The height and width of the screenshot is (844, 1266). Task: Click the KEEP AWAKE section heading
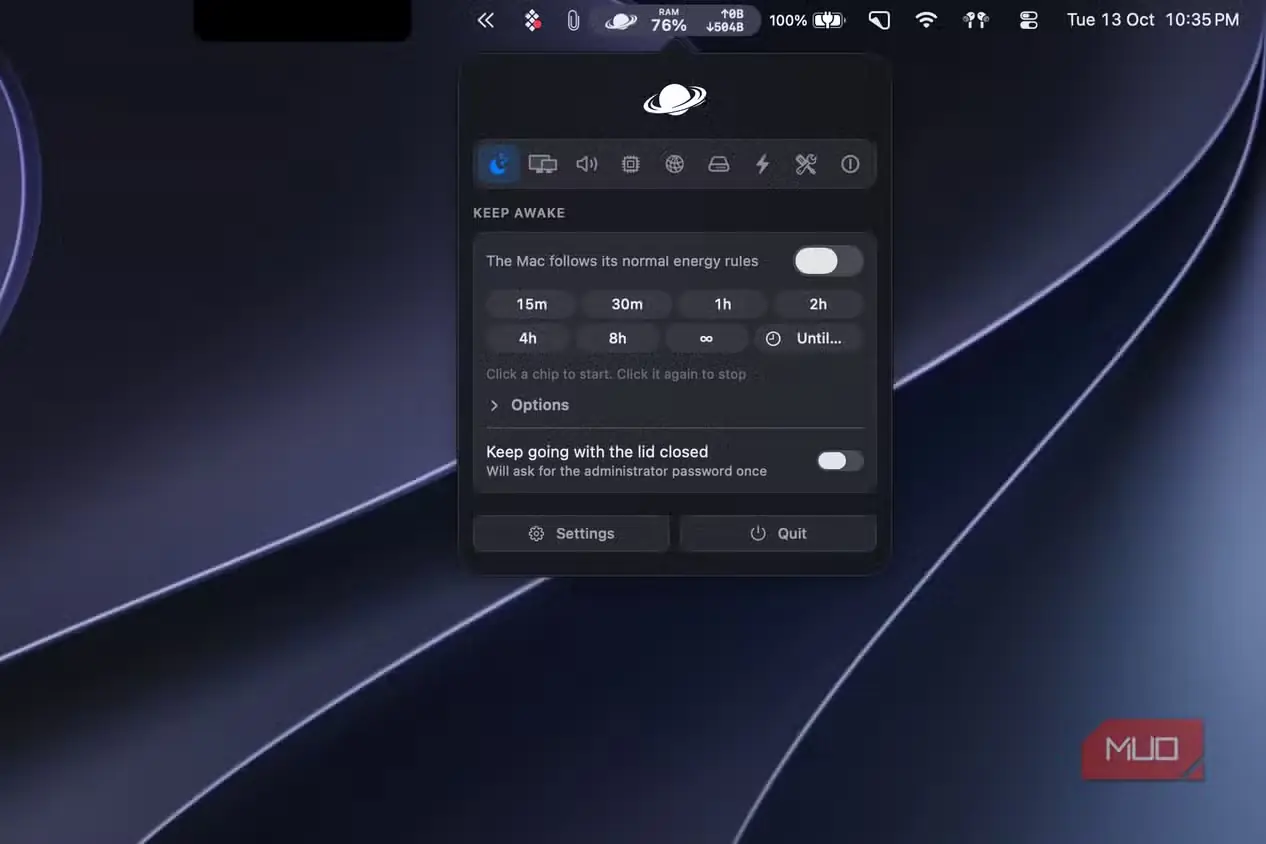tap(519, 213)
